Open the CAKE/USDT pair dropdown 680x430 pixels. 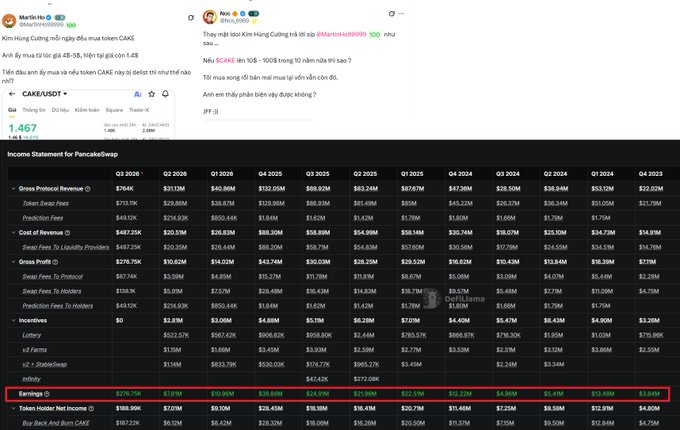click(45, 94)
